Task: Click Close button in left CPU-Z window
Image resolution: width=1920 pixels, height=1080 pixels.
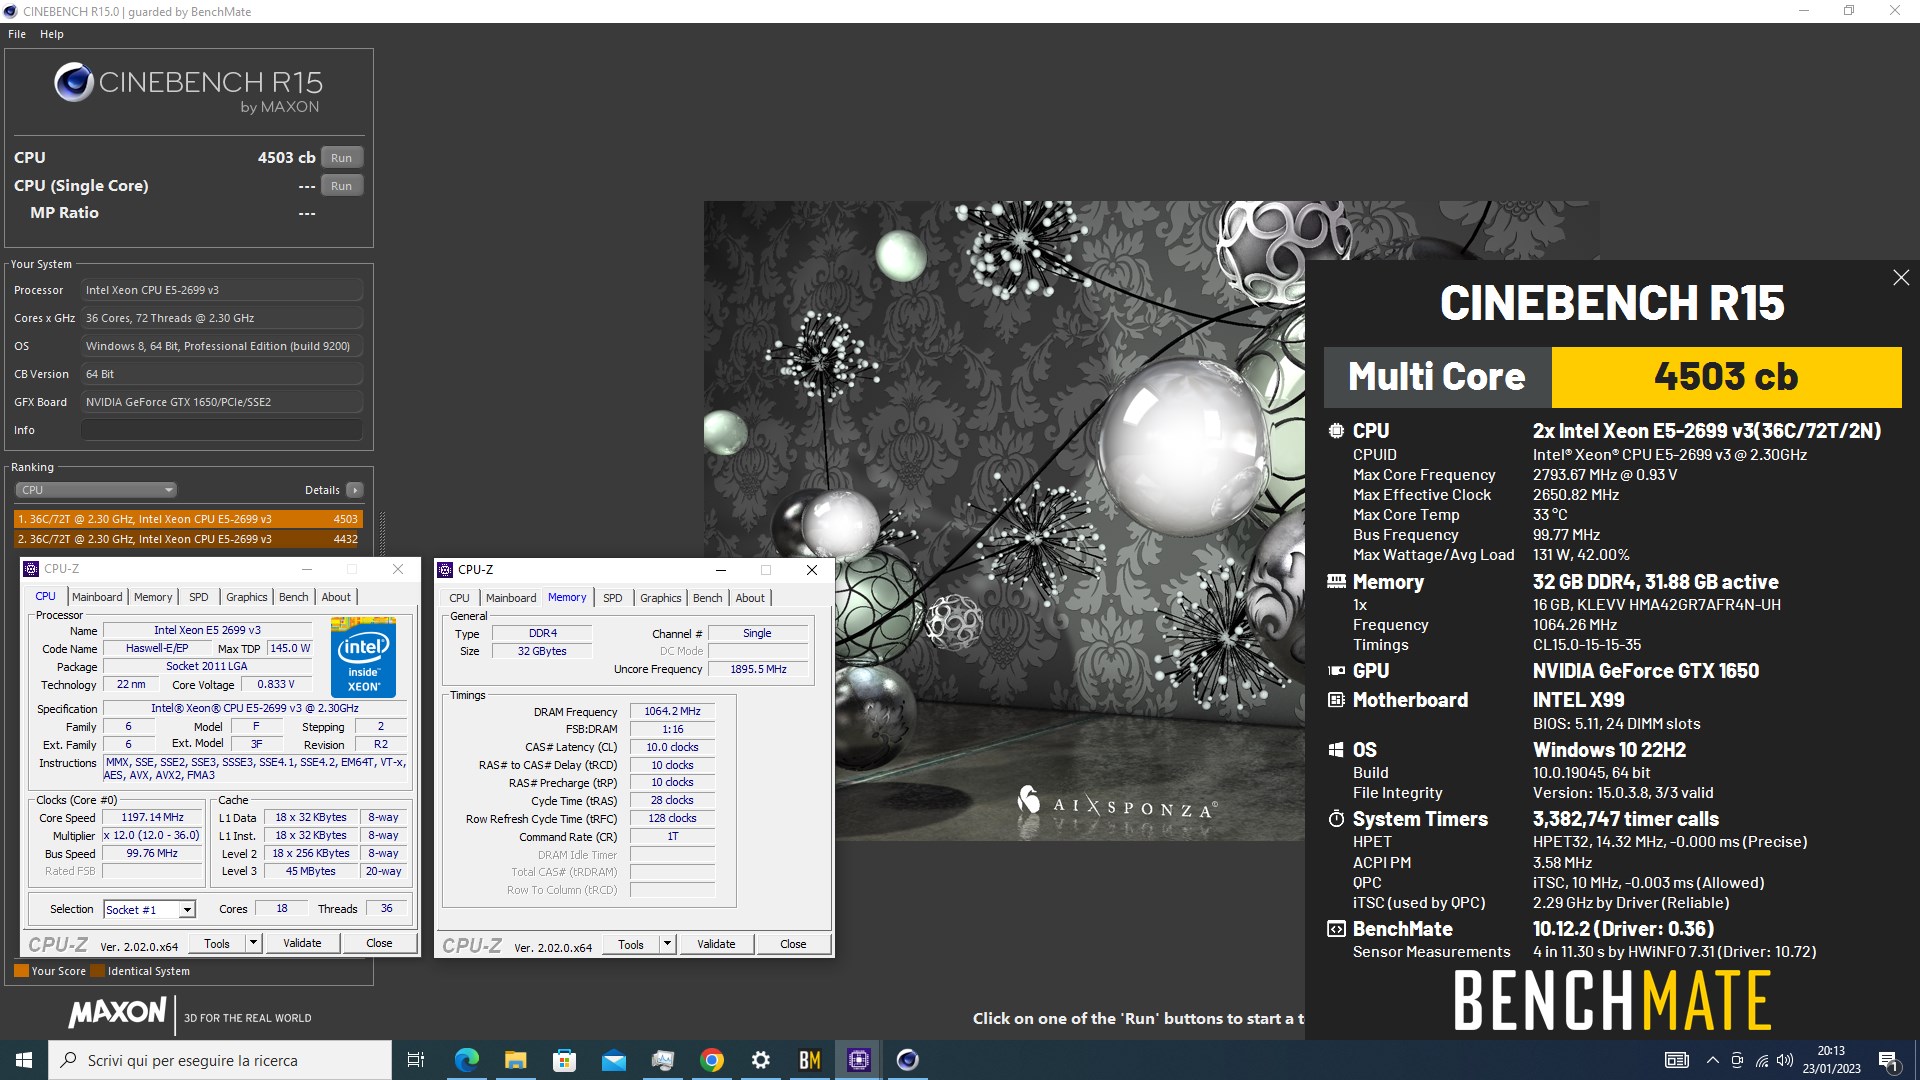Action: point(379,943)
